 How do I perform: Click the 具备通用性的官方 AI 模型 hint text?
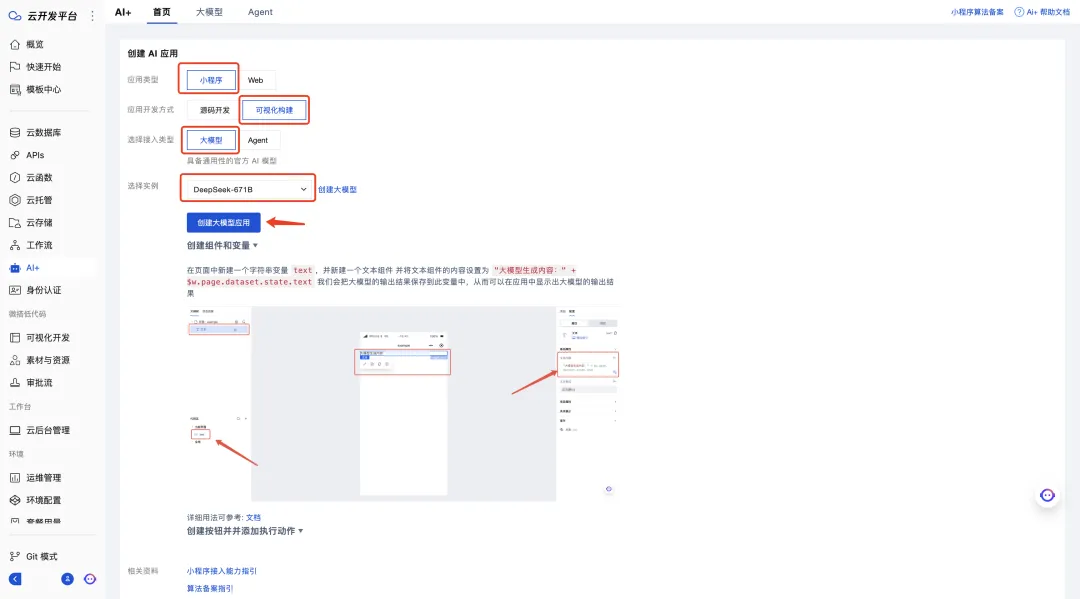point(231,160)
